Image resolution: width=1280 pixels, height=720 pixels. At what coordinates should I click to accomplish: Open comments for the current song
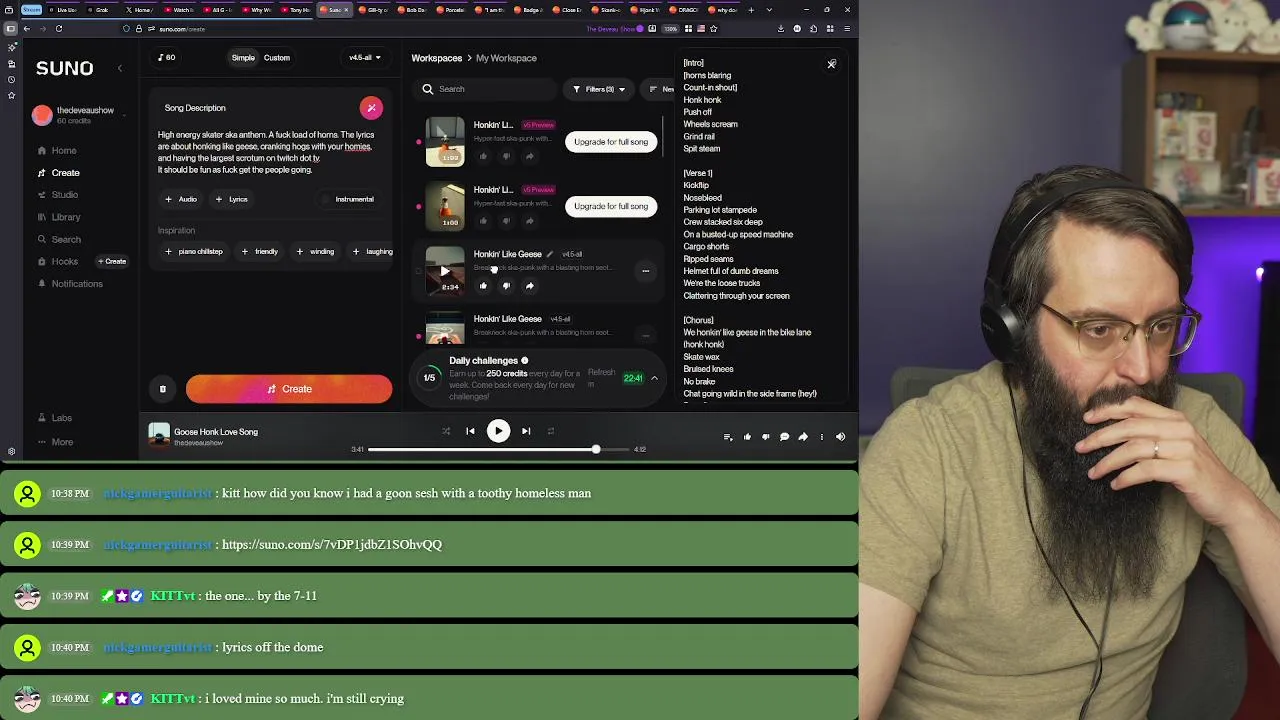(784, 437)
